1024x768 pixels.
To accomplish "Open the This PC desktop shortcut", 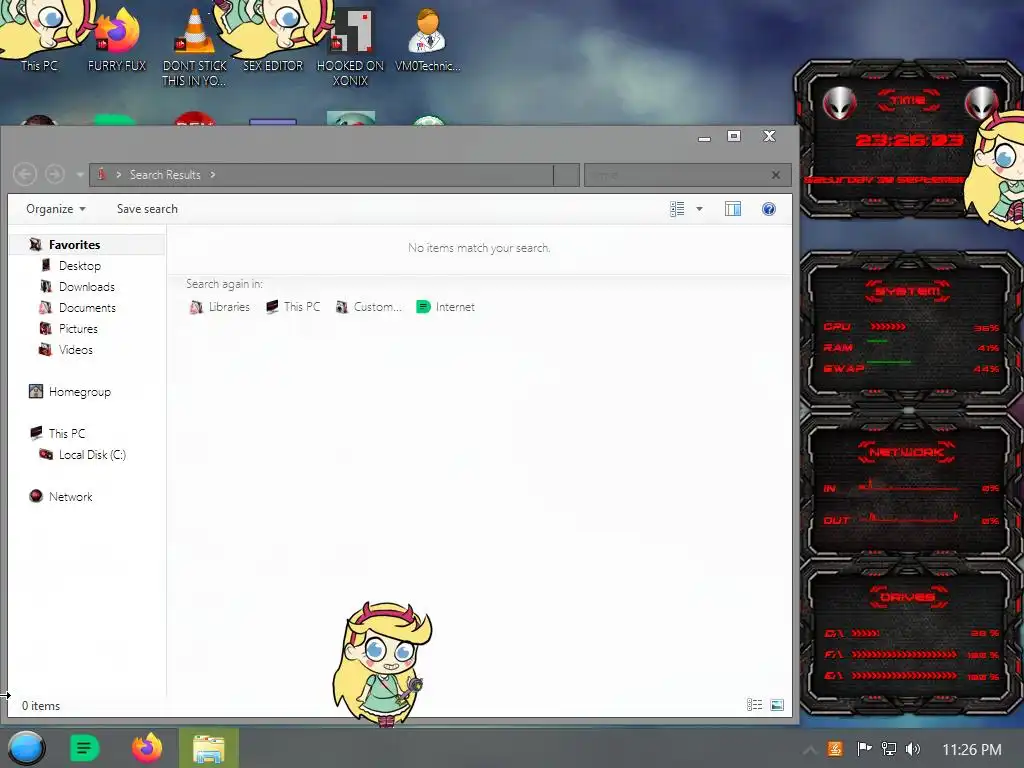I will click(x=39, y=39).
